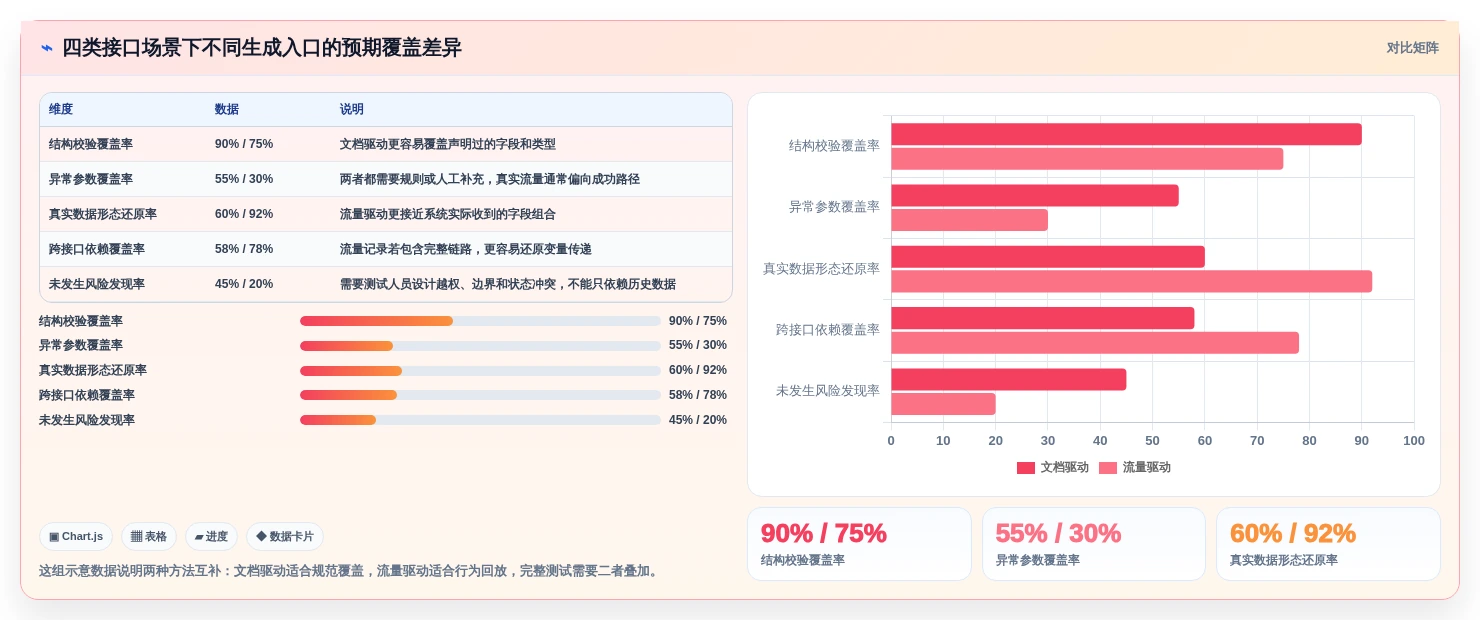Select the 数据卡片 chip
Viewport: 1480px width, 620px height.
pyautogui.click(x=285, y=537)
